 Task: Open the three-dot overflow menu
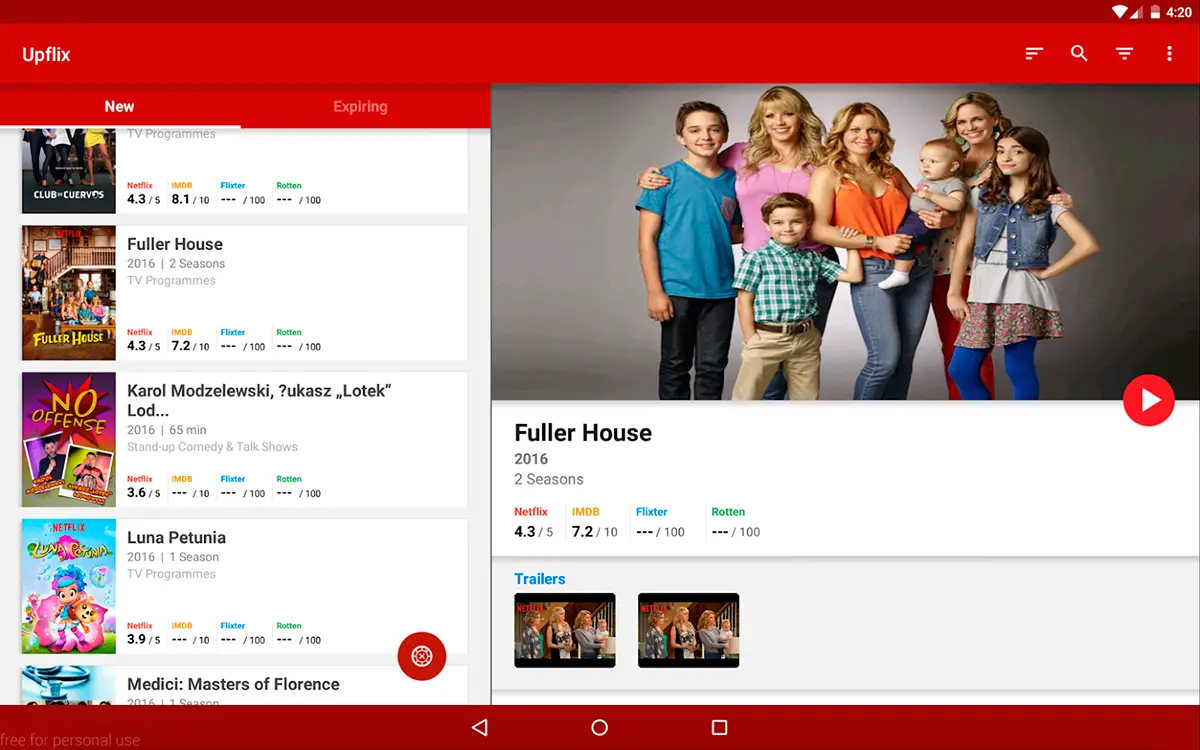1169,54
